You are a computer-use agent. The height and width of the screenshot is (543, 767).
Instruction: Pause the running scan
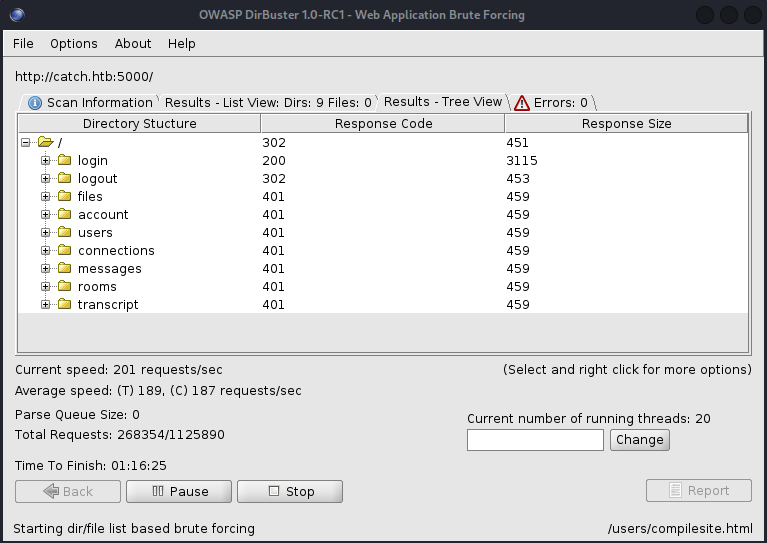tap(179, 491)
